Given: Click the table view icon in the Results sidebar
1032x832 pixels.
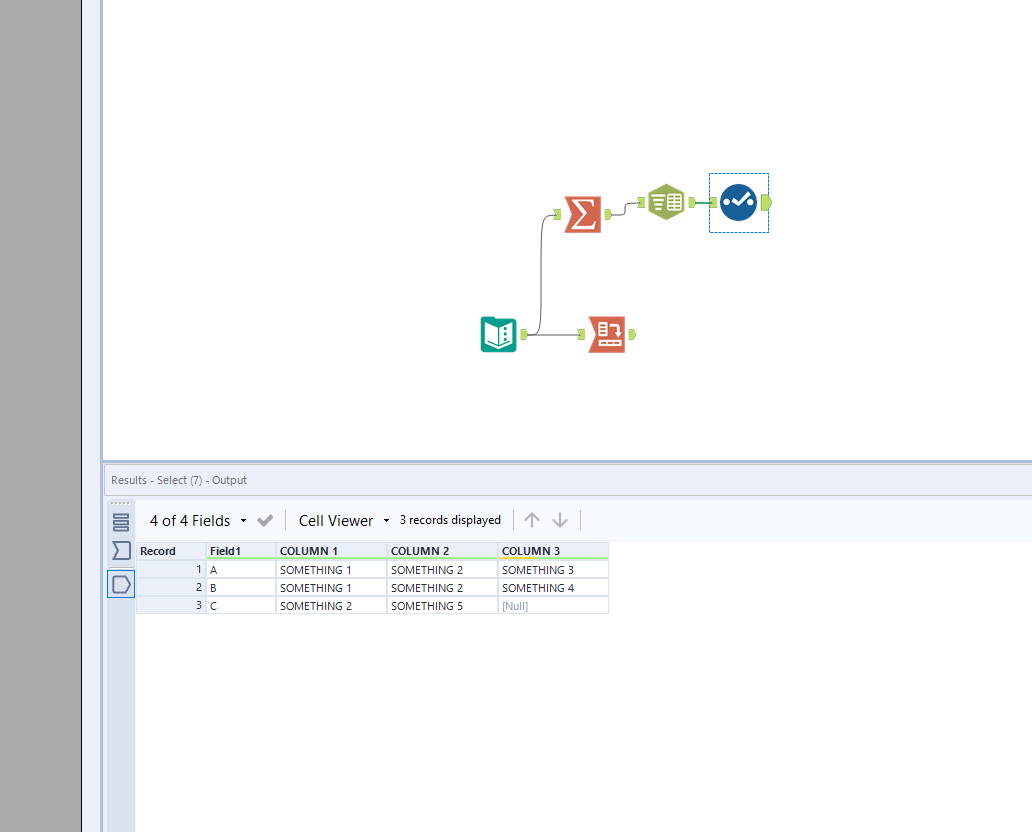Looking at the screenshot, I should click(x=120, y=520).
